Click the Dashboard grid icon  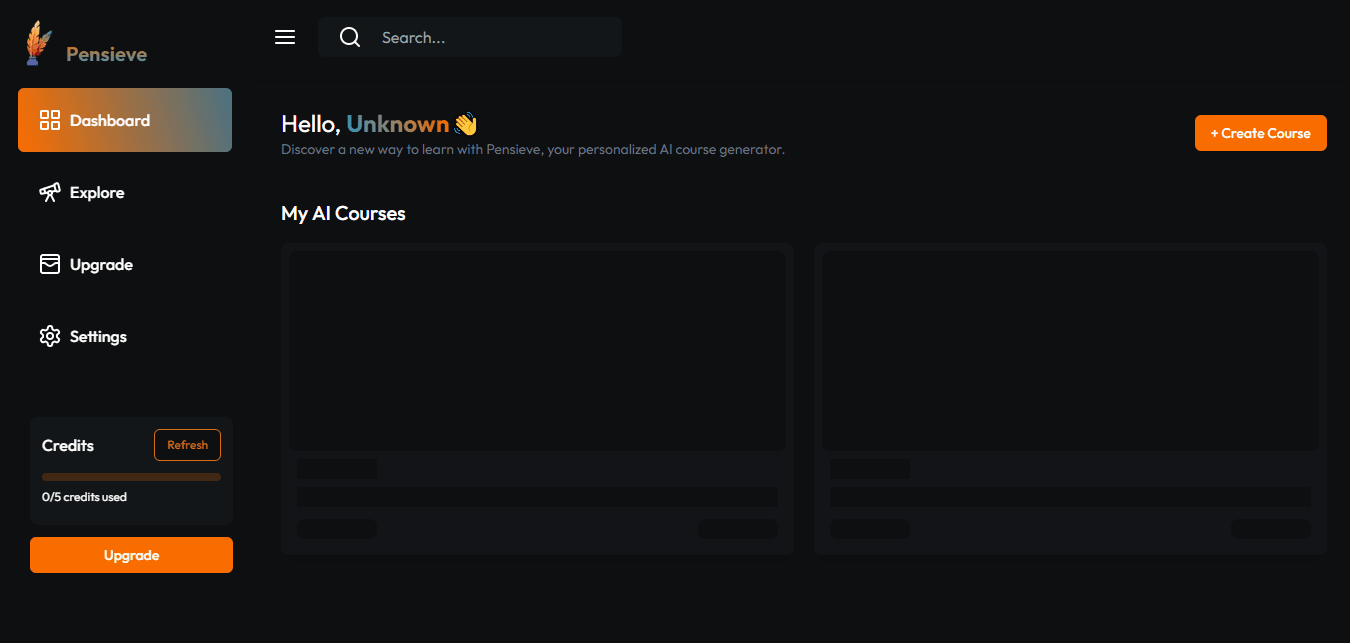(50, 120)
